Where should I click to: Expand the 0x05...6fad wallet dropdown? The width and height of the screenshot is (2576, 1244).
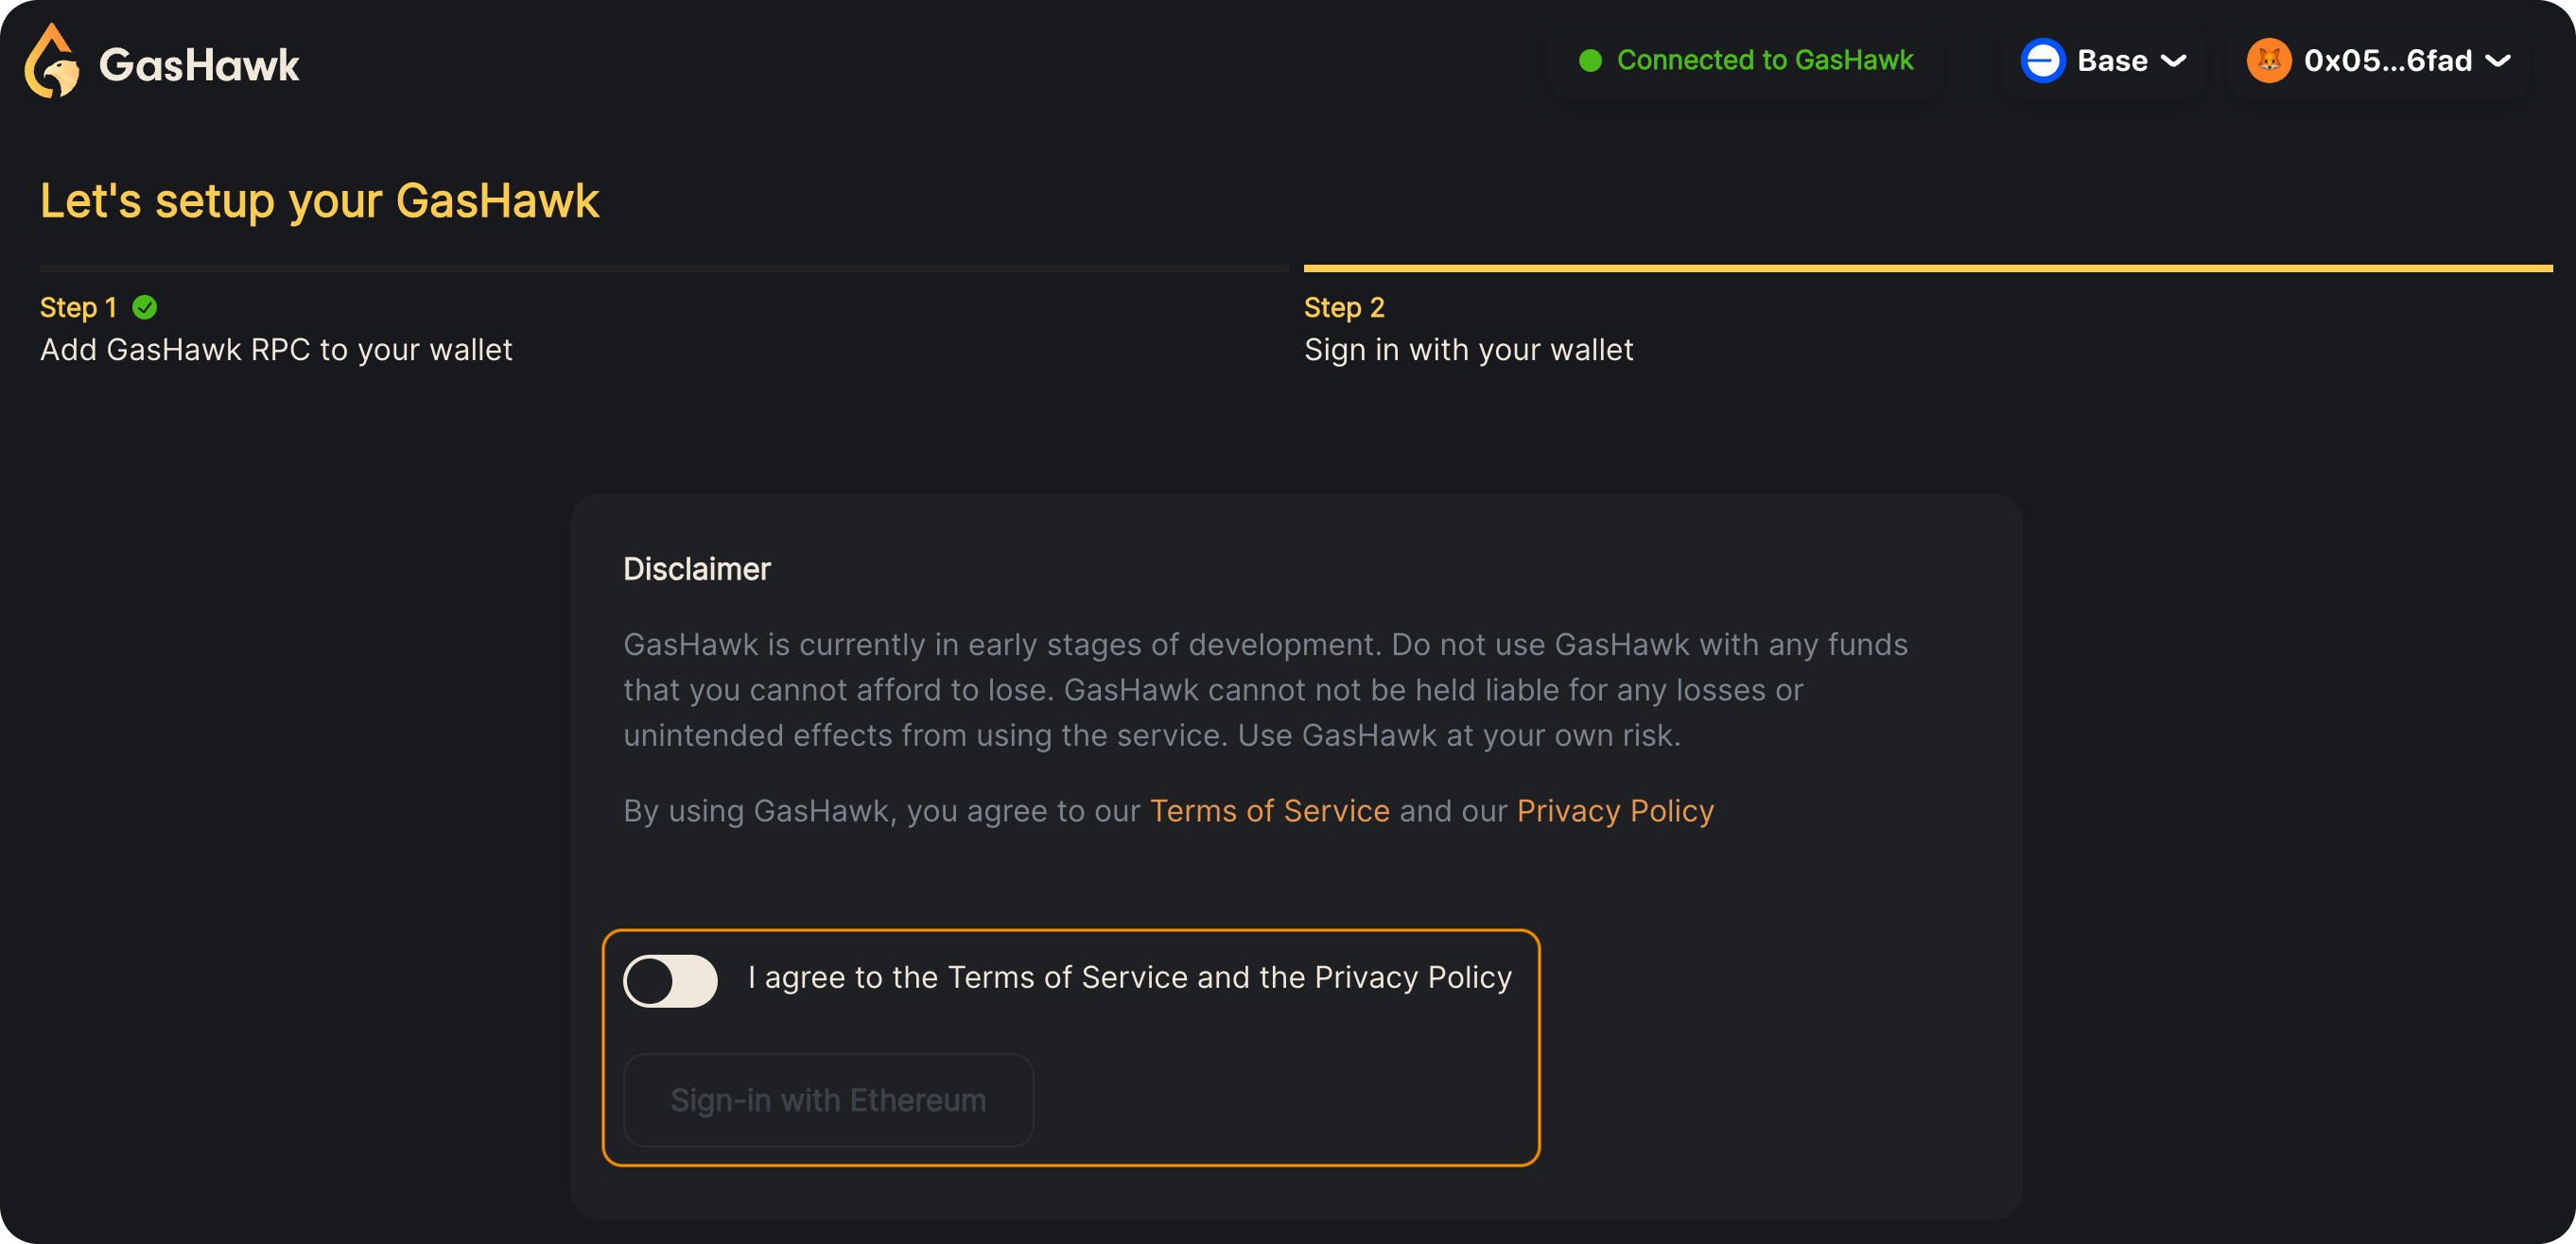[x=2379, y=61]
